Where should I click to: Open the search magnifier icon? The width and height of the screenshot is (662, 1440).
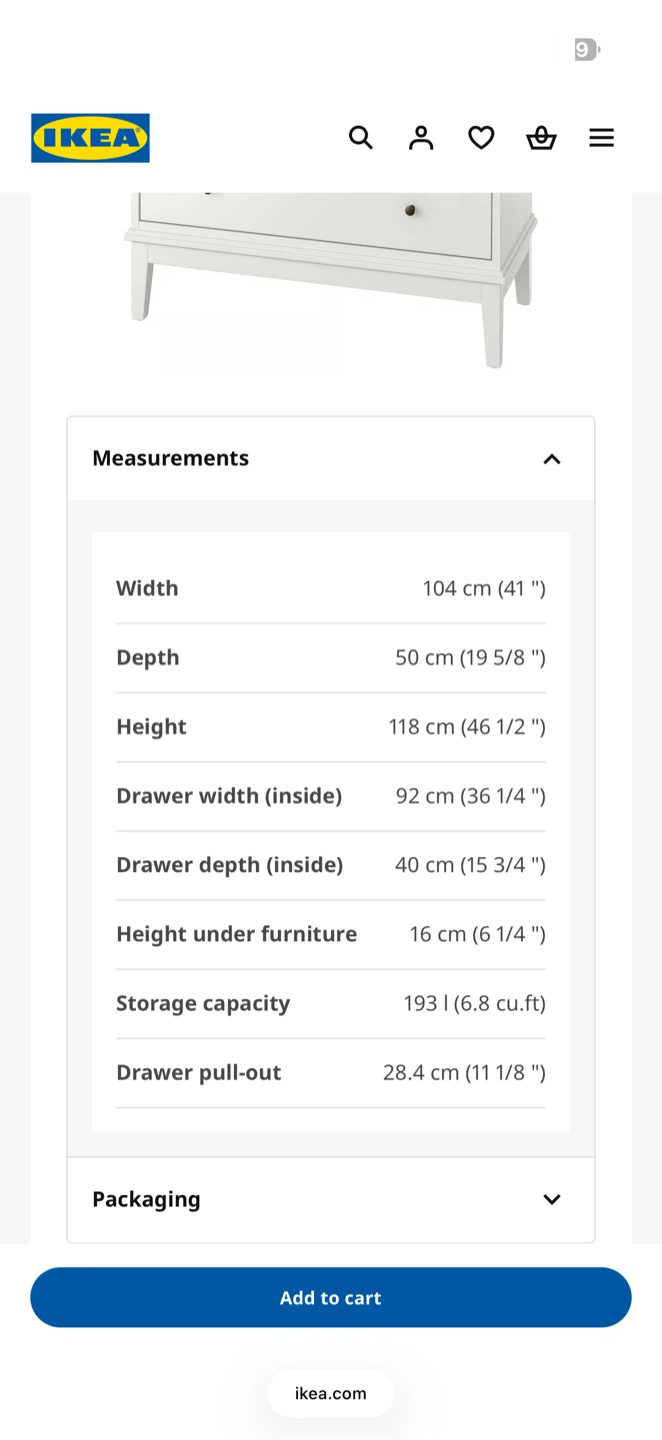click(x=361, y=138)
